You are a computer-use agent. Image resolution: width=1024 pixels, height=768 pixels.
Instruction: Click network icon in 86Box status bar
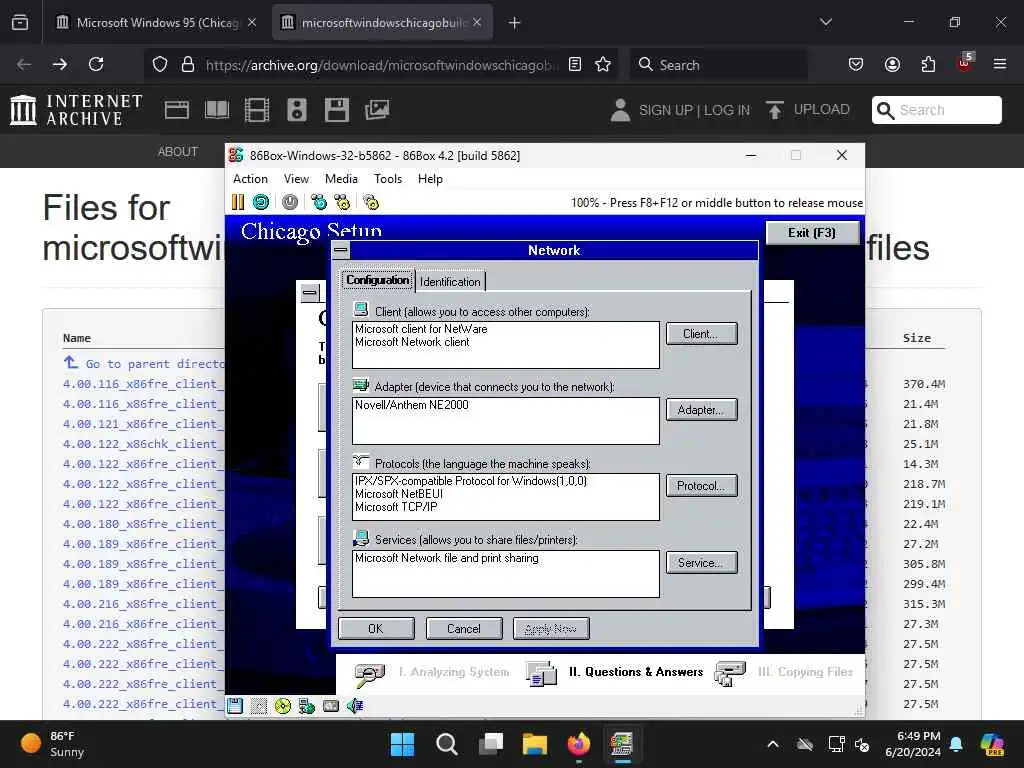[x=306, y=706]
